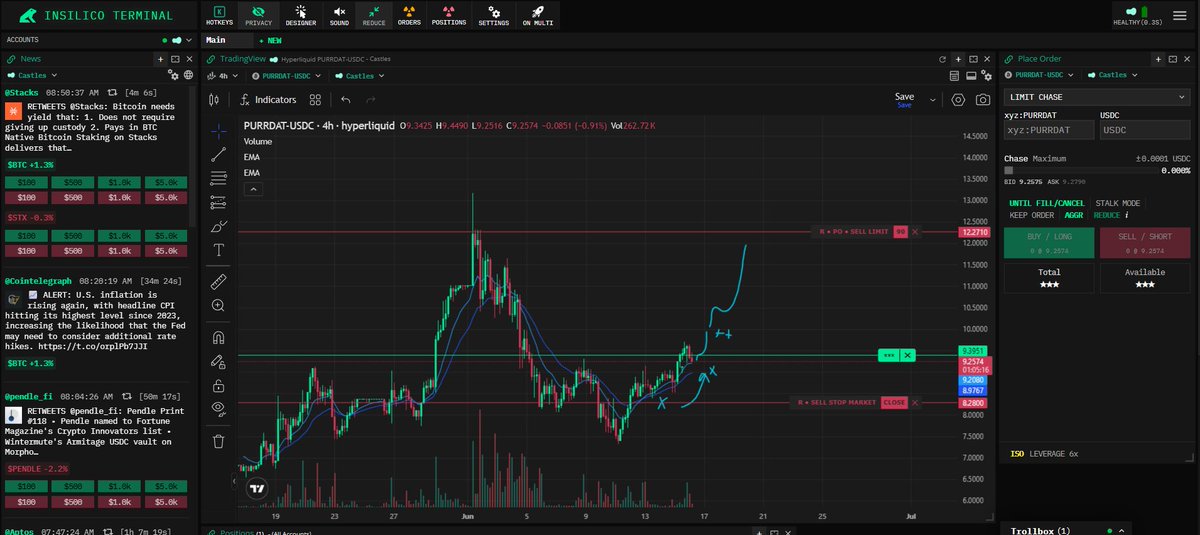Add a new workspace with + NEW
This screenshot has width=1200, height=535.
point(270,41)
